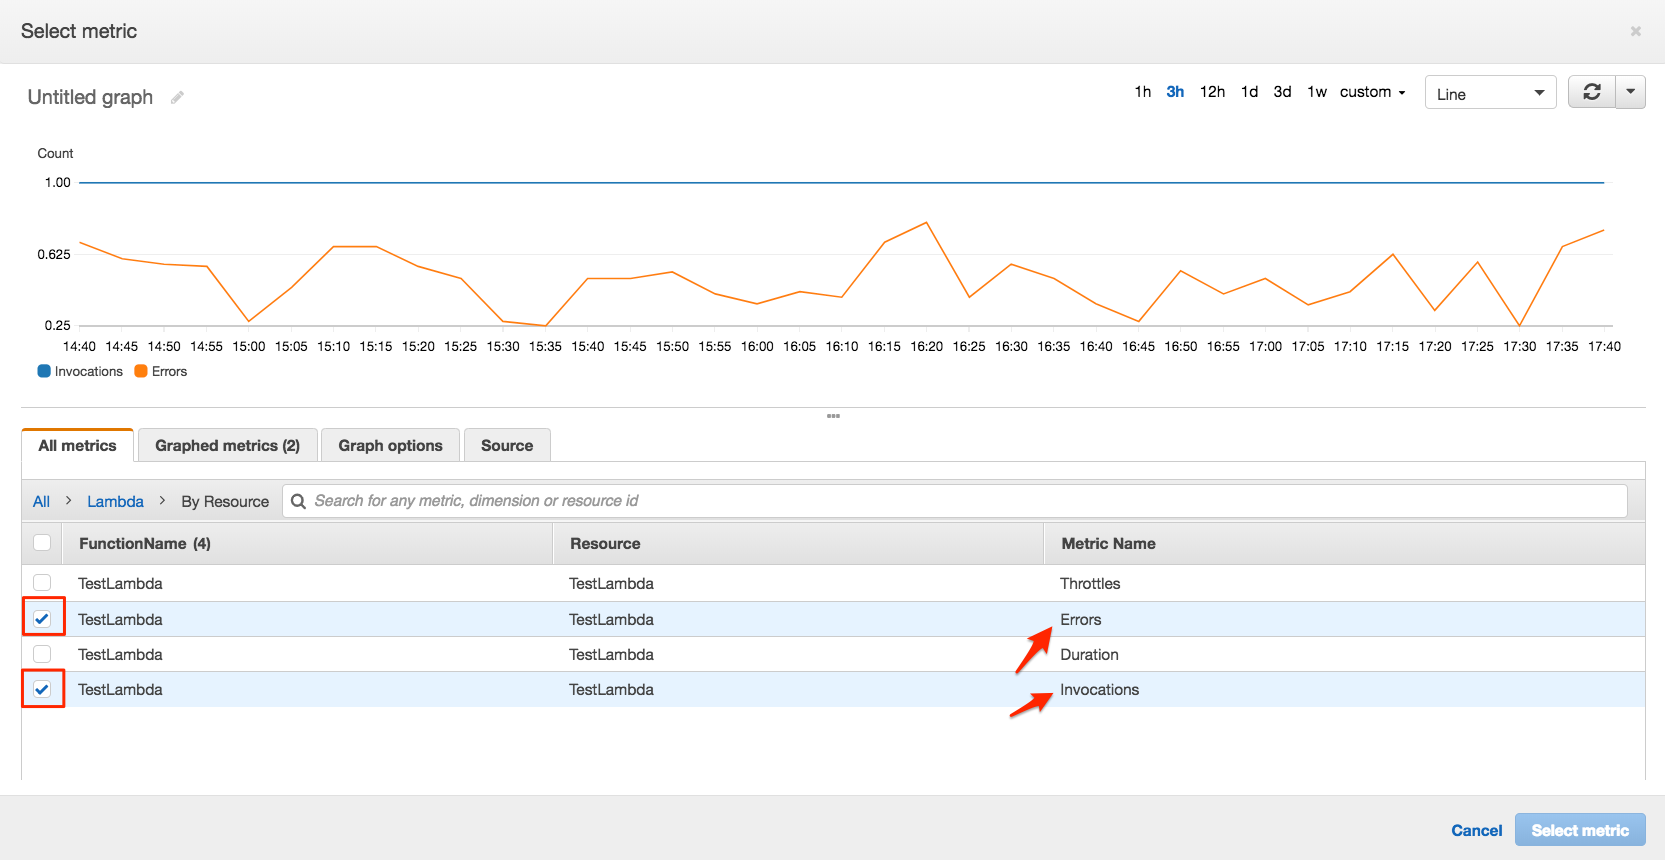This screenshot has height=860, width=1665.
Task: Toggle the select-all header checkbox
Action: click(x=42, y=543)
